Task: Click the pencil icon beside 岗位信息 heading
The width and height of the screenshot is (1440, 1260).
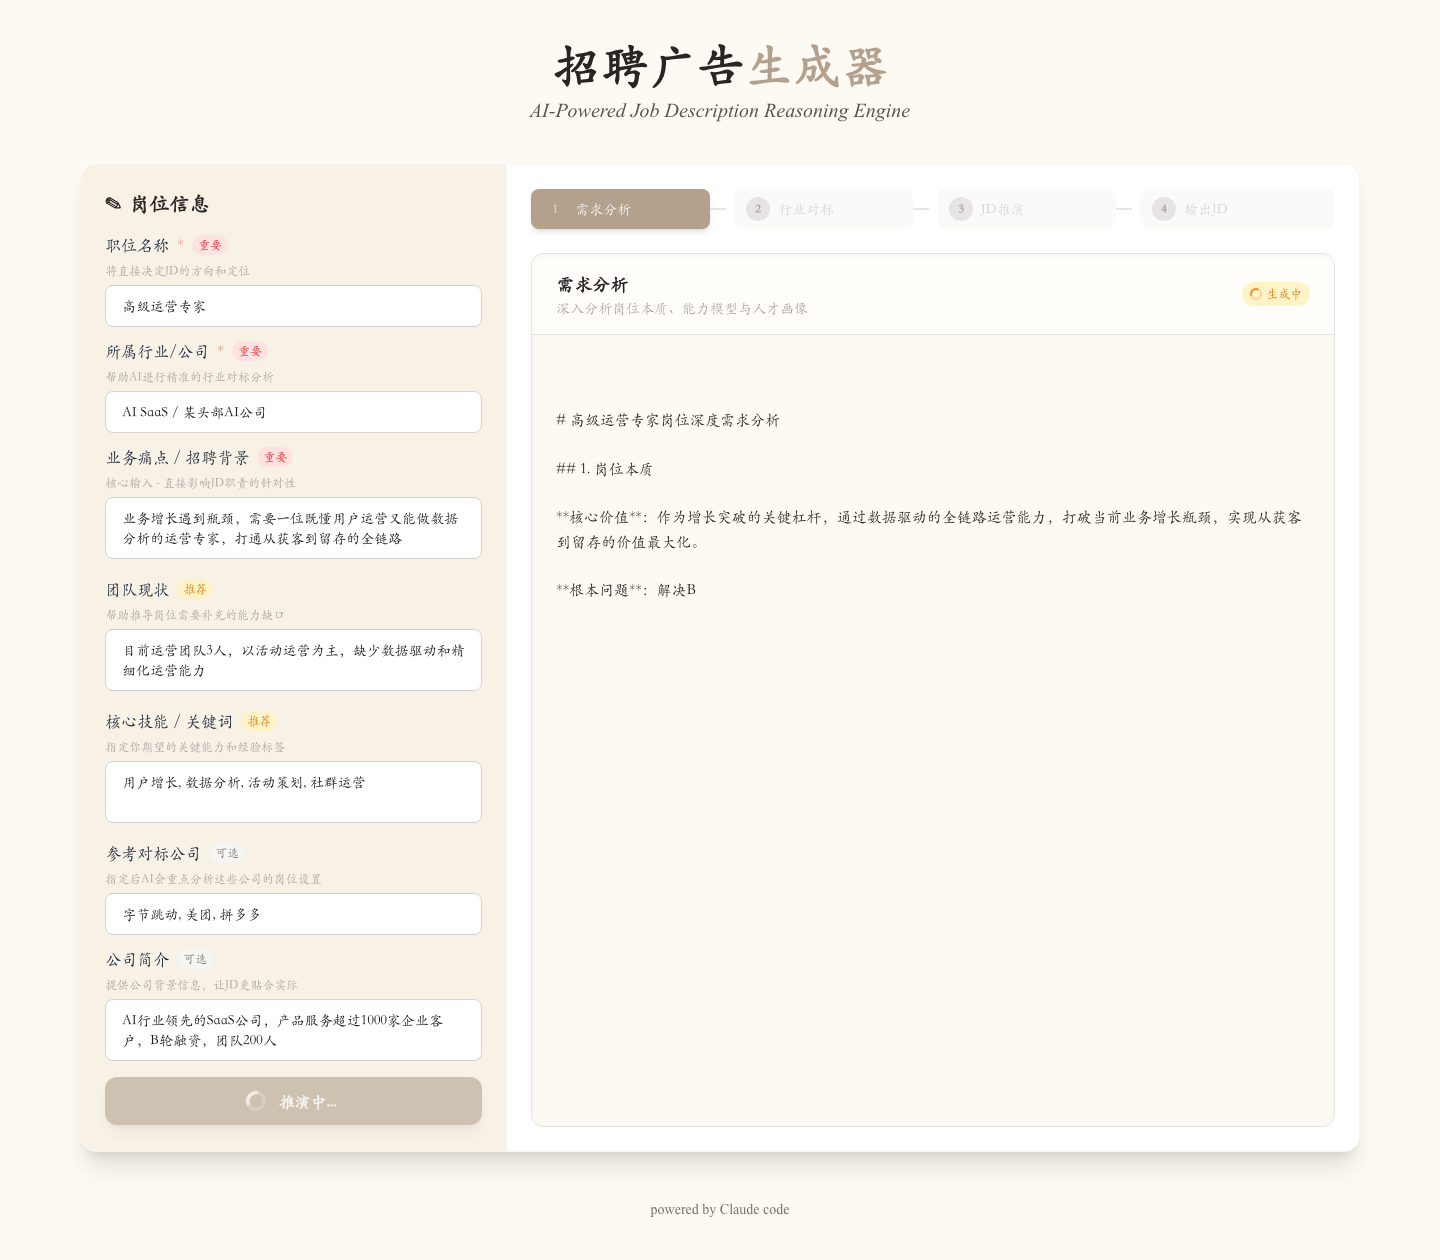Action: (114, 203)
